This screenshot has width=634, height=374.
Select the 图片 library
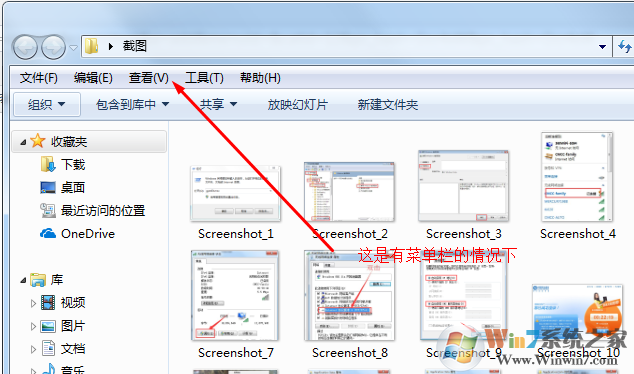click(73, 326)
